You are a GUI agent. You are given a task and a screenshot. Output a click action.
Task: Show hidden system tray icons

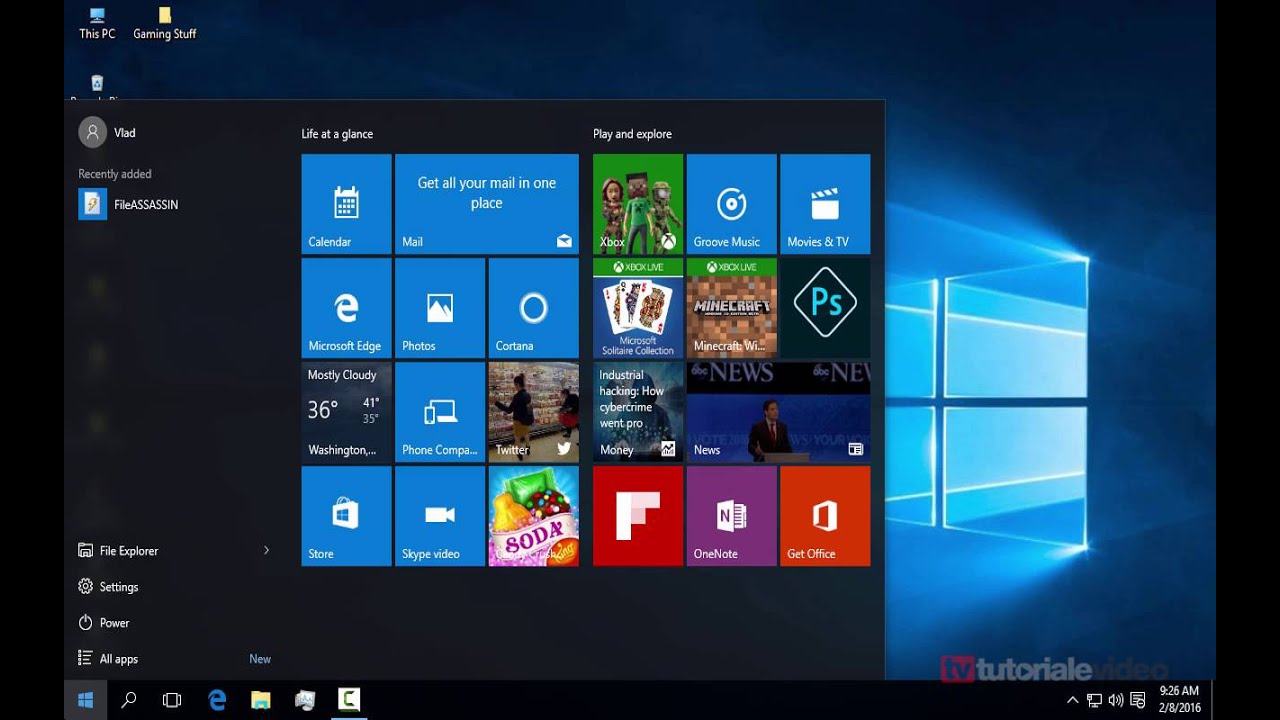(1073, 700)
